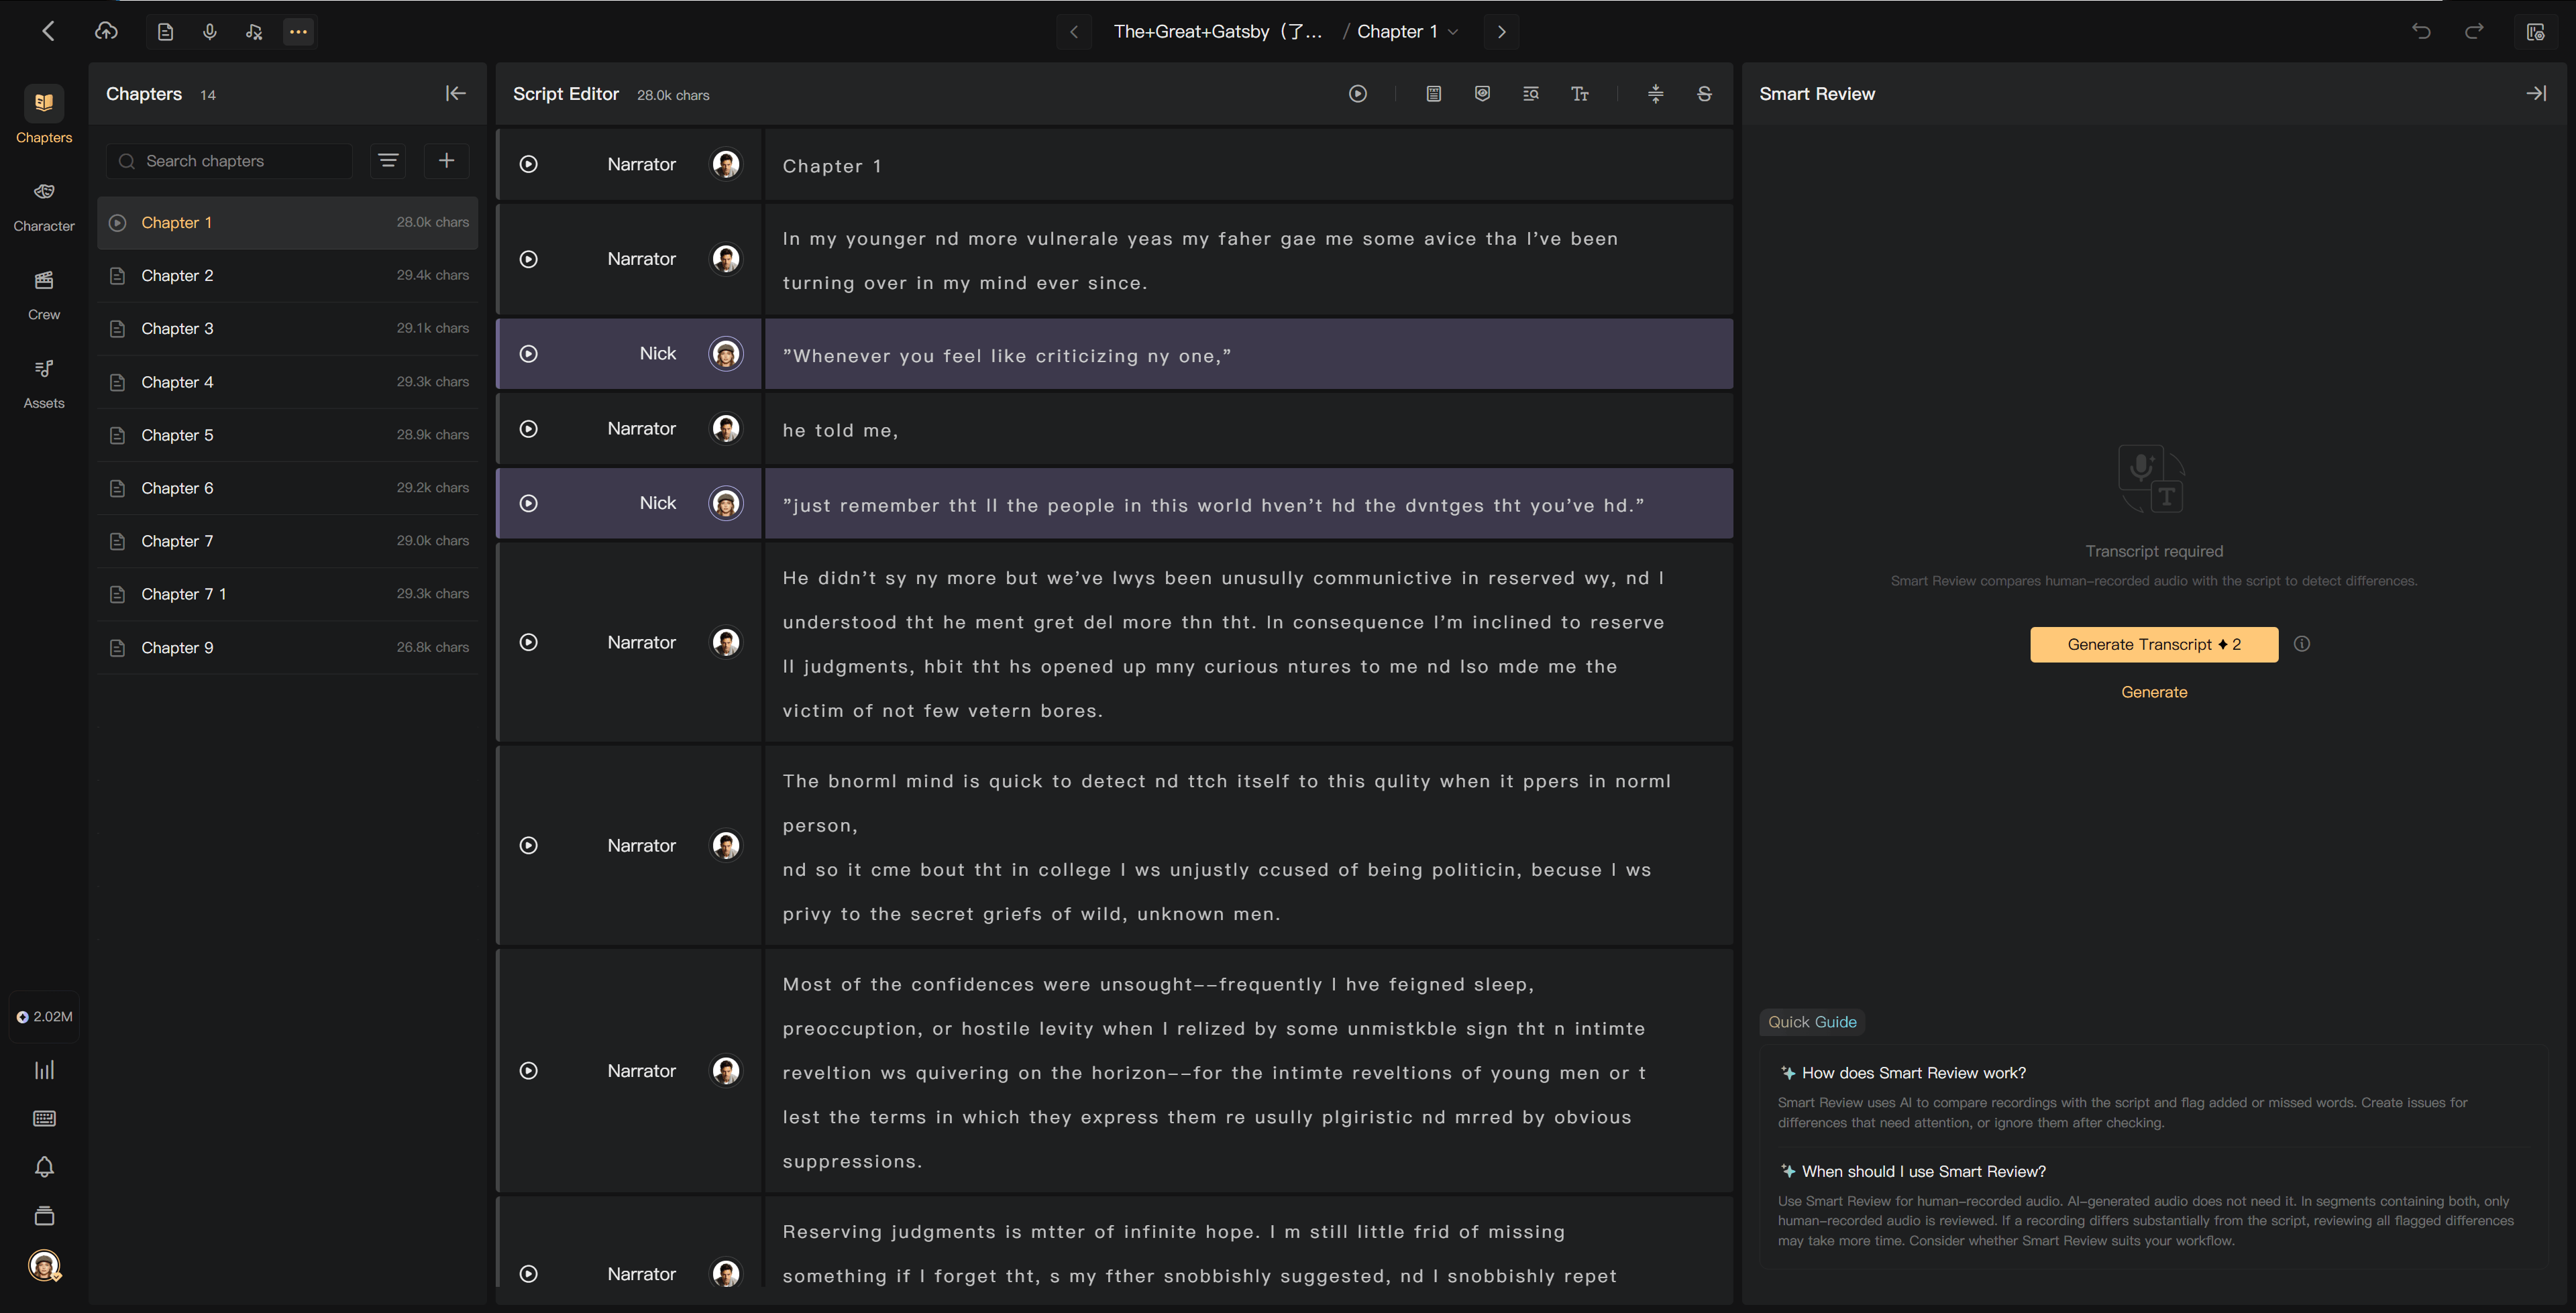Switch to the Crew sidebar section
This screenshot has width=2576, height=1313.
[44, 295]
